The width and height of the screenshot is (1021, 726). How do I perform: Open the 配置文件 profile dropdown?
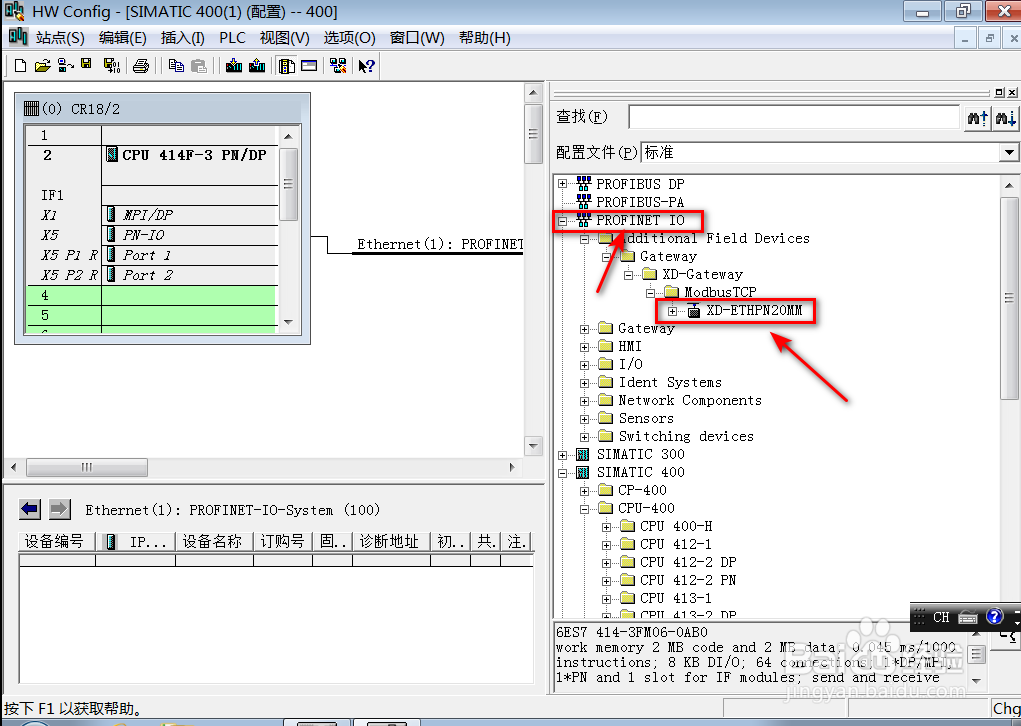[x=1009, y=152]
